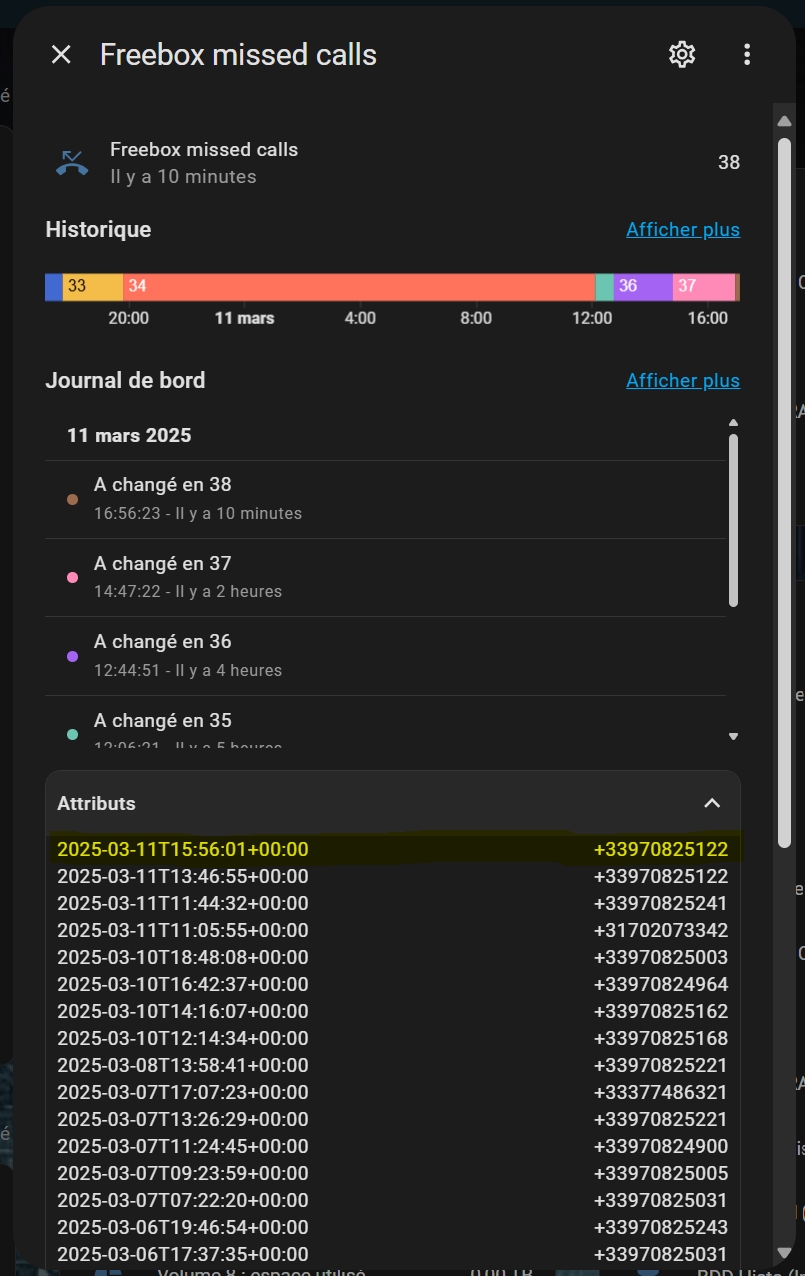Select the yellow 33 history segment
The image size is (805, 1276).
(x=92, y=287)
